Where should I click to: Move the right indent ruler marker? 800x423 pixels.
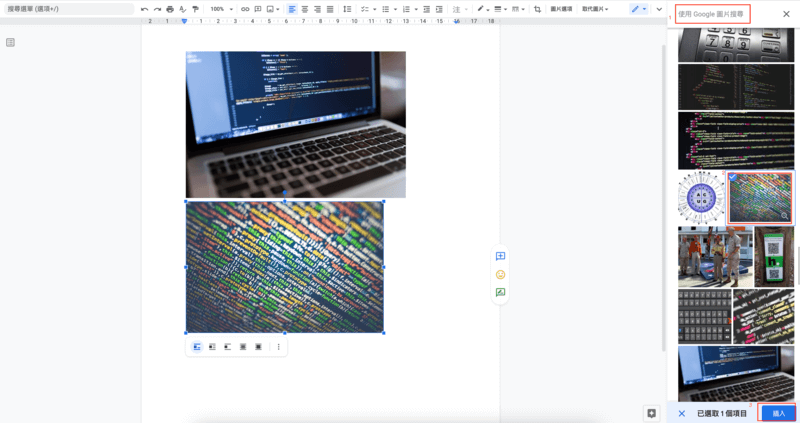point(457,21)
